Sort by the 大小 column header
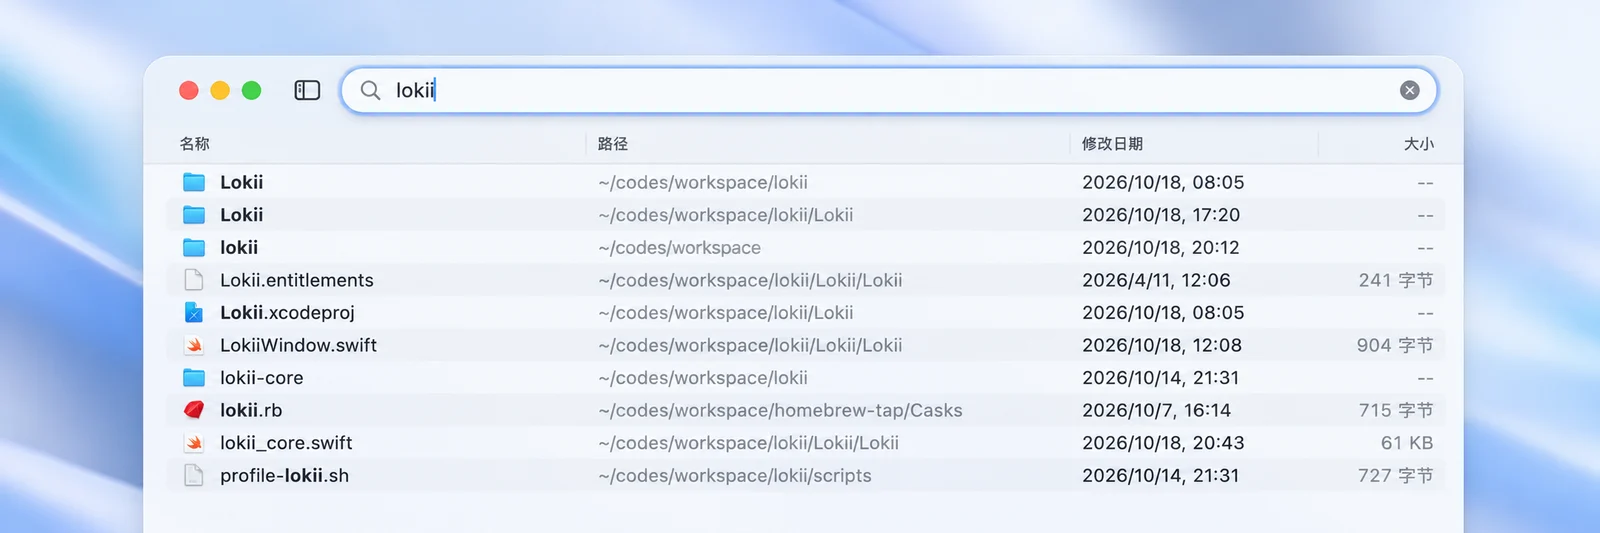The height and width of the screenshot is (533, 1600). tap(1418, 144)
